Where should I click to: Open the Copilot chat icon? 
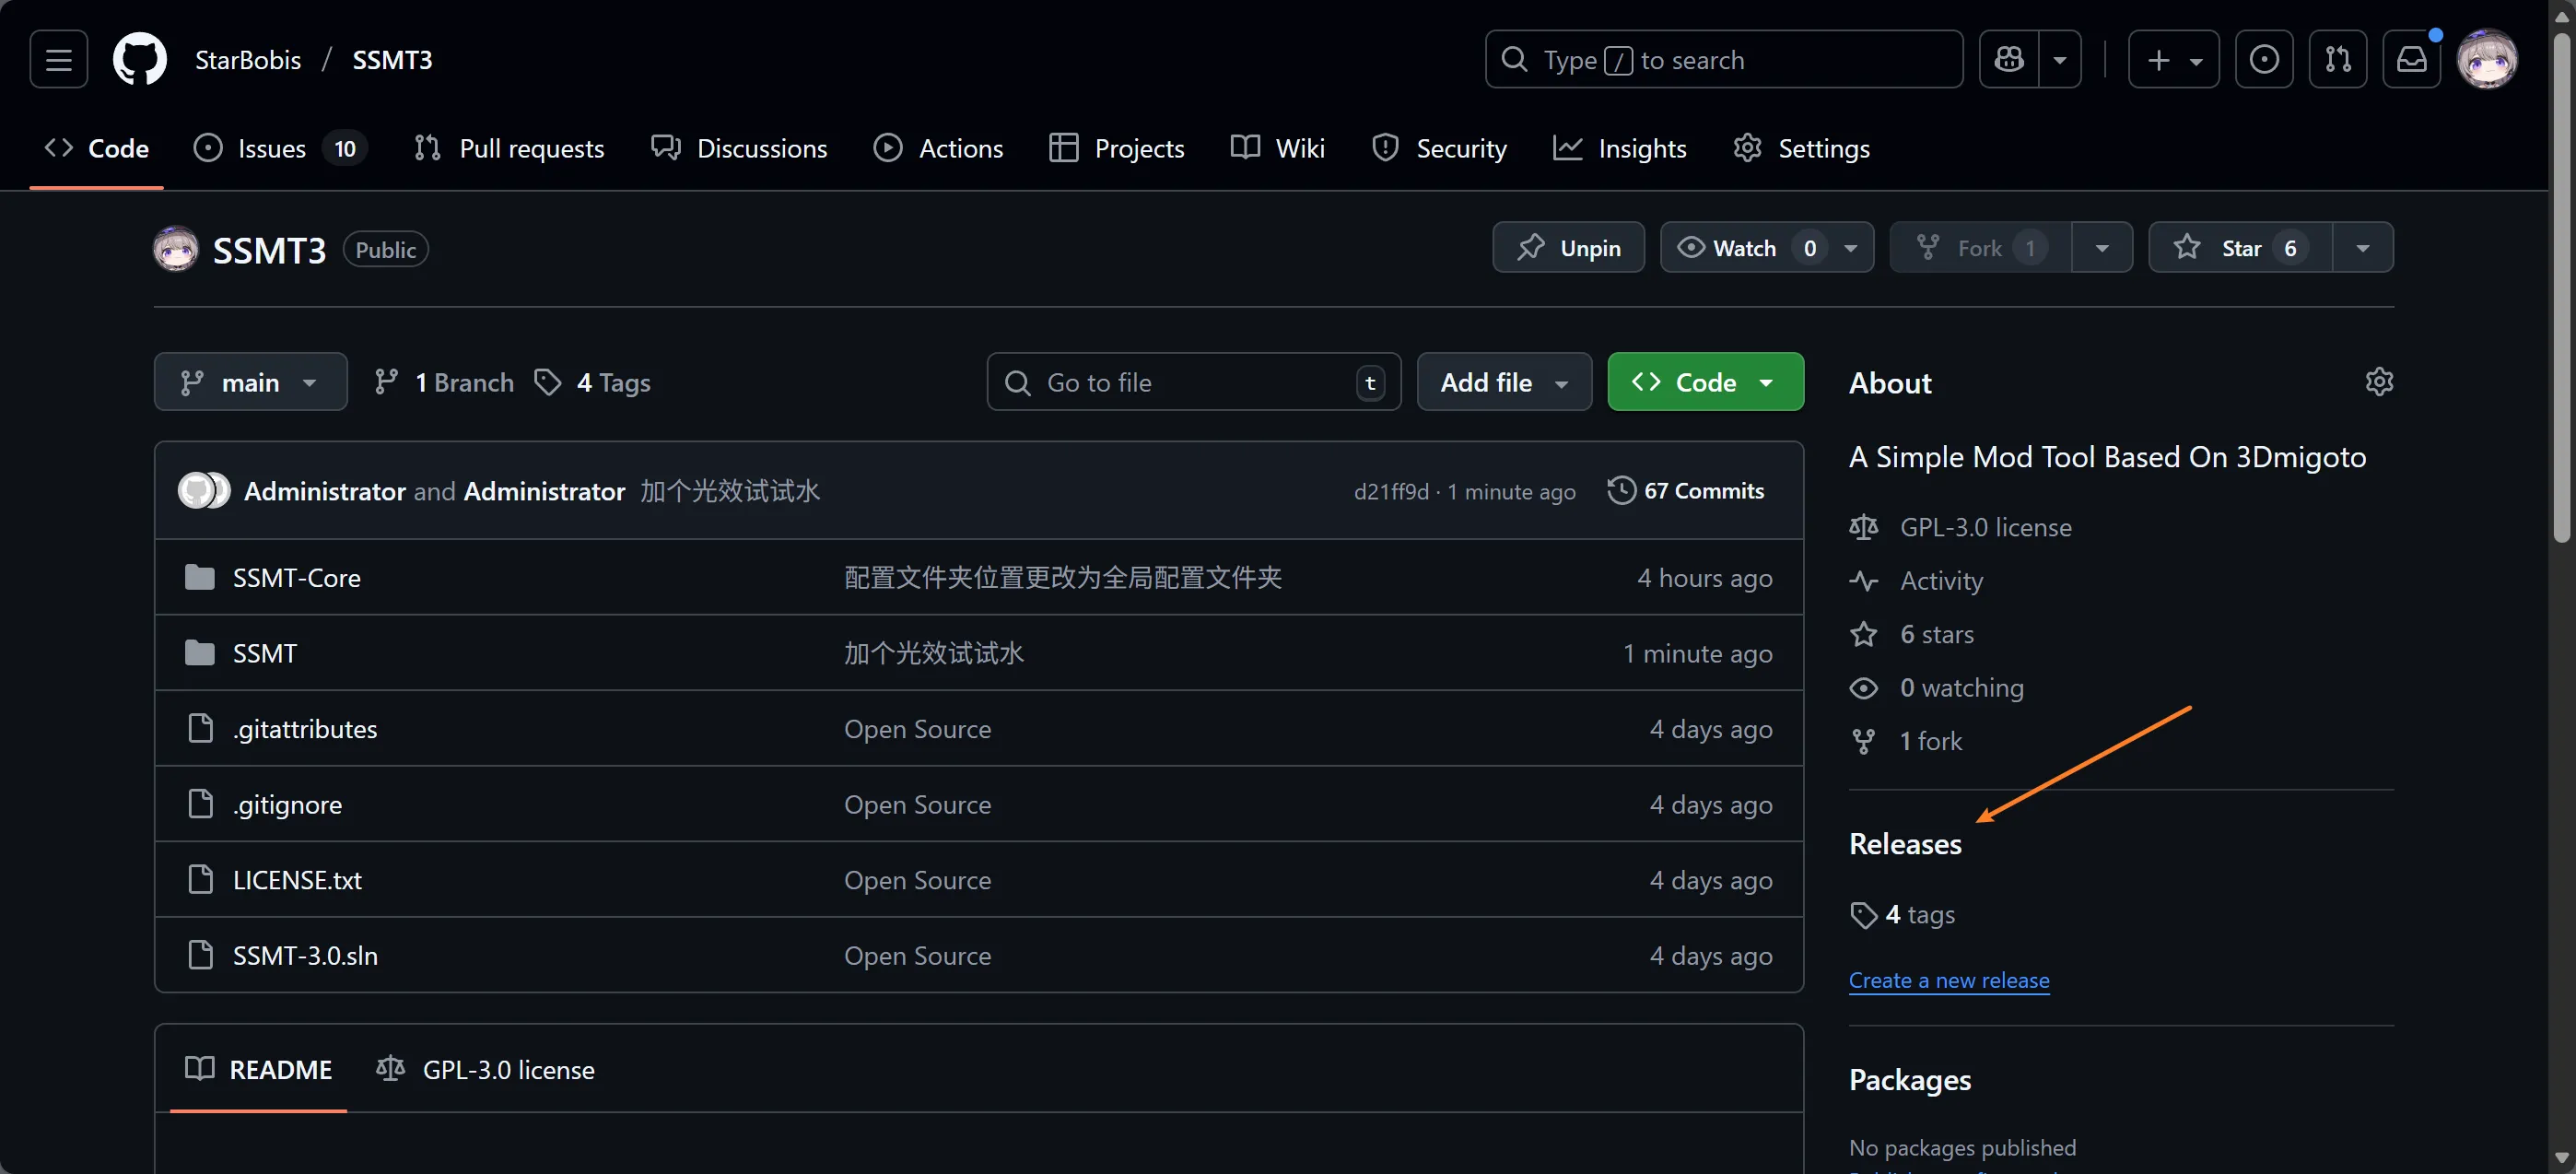pyautogui.click(x=2009, y=60)
